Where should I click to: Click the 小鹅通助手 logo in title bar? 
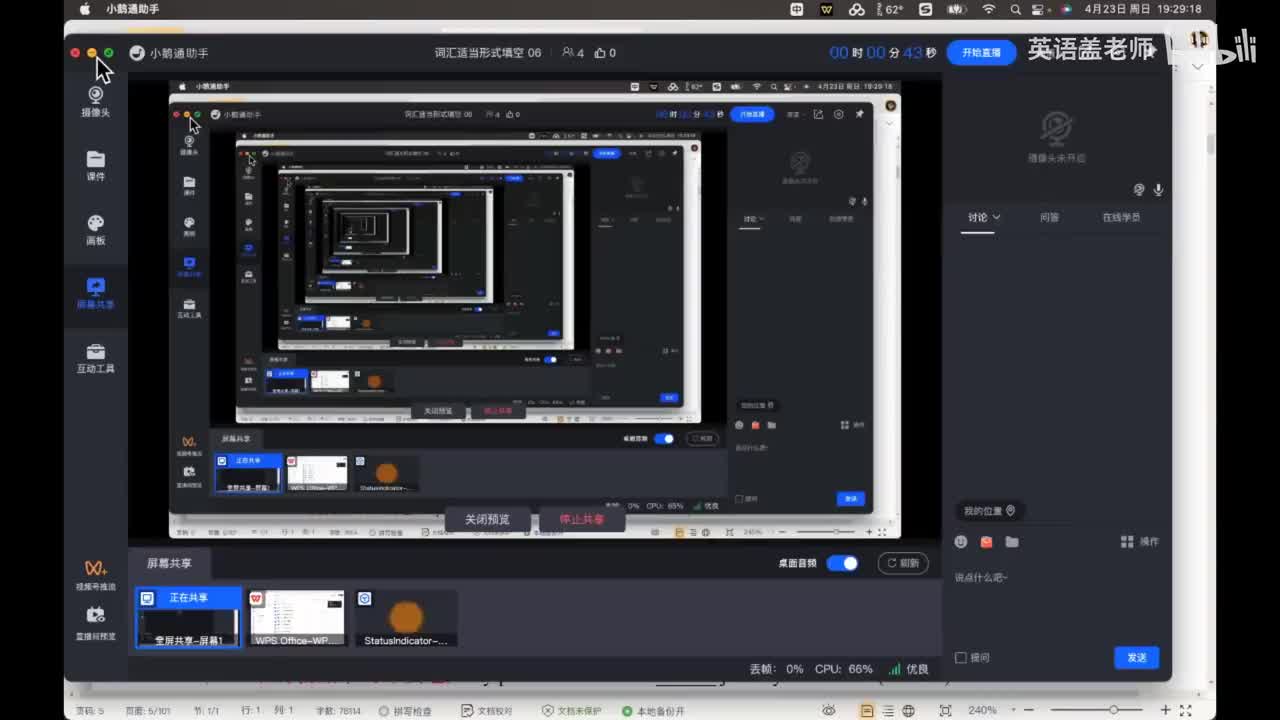coord(137,53)
